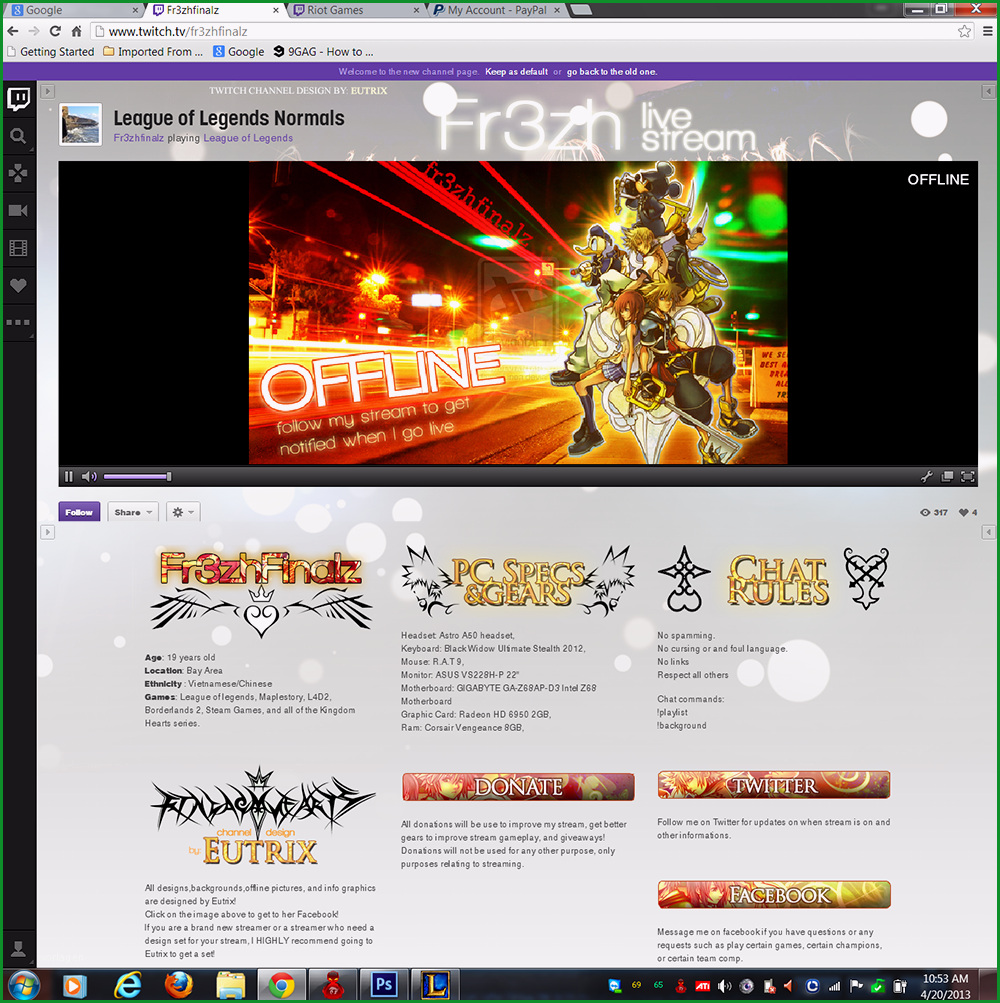Expand right panel arrow below player
This screenshot has width=1000, height=1003.
tap(988, 532)
